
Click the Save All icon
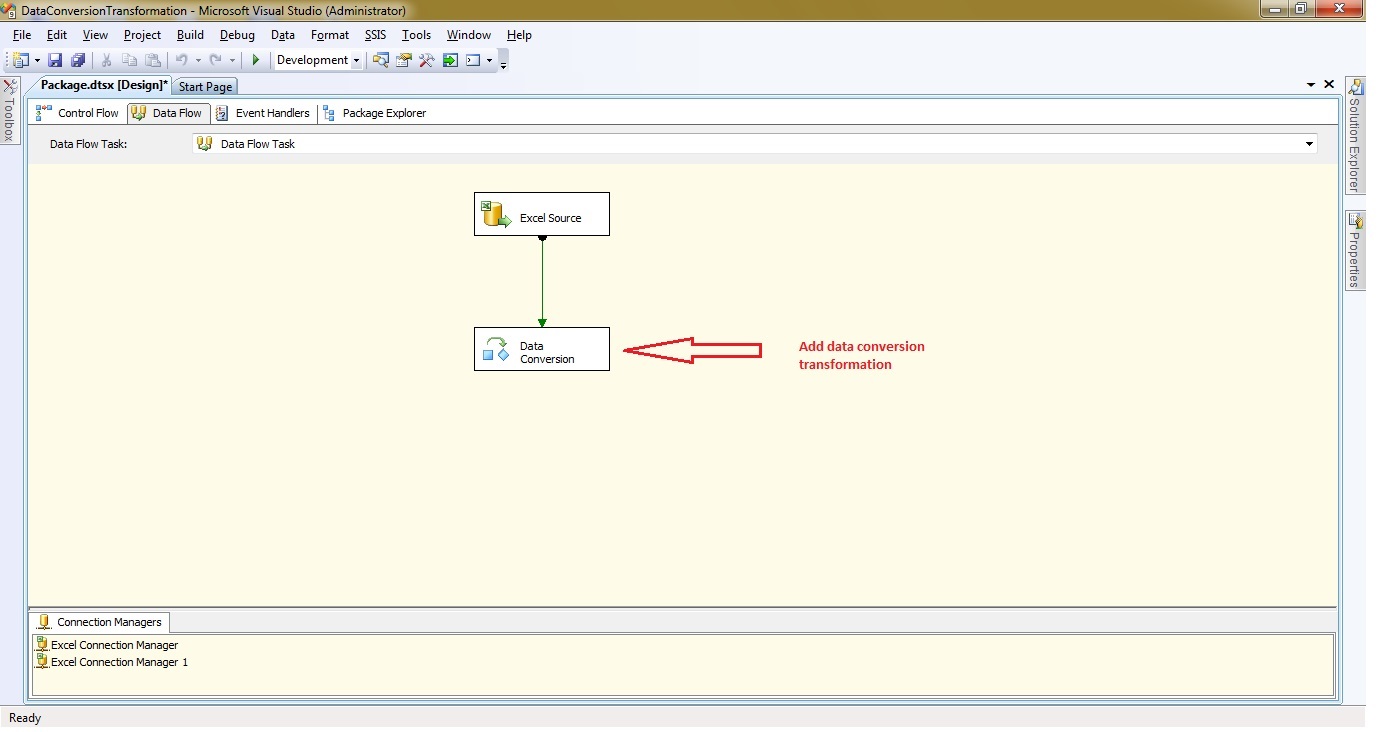77,61
